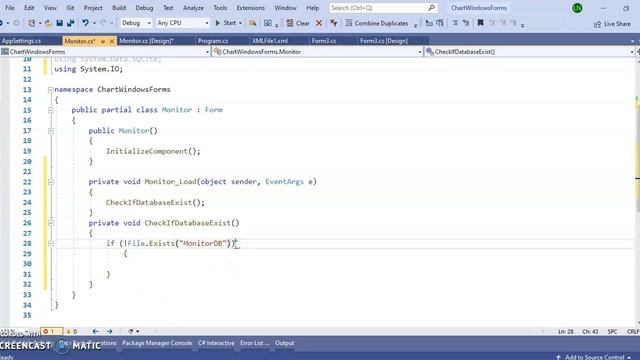The height and width of the screenshot is (360, 640).
Task: Click the error count indicator showing 1
Action: (51, 331)
